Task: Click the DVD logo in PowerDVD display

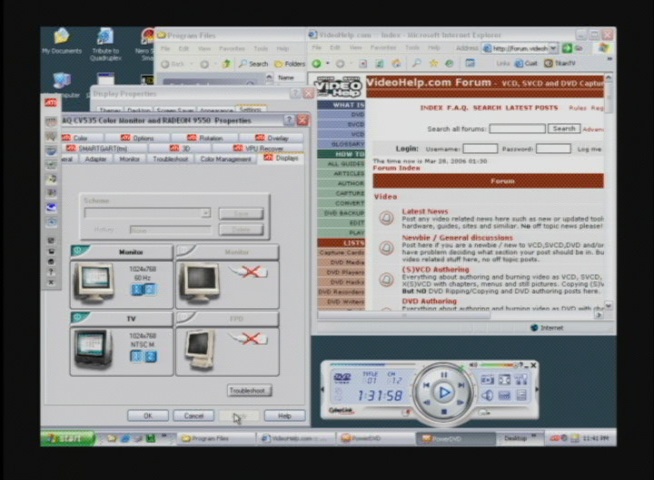Action: 342,378
